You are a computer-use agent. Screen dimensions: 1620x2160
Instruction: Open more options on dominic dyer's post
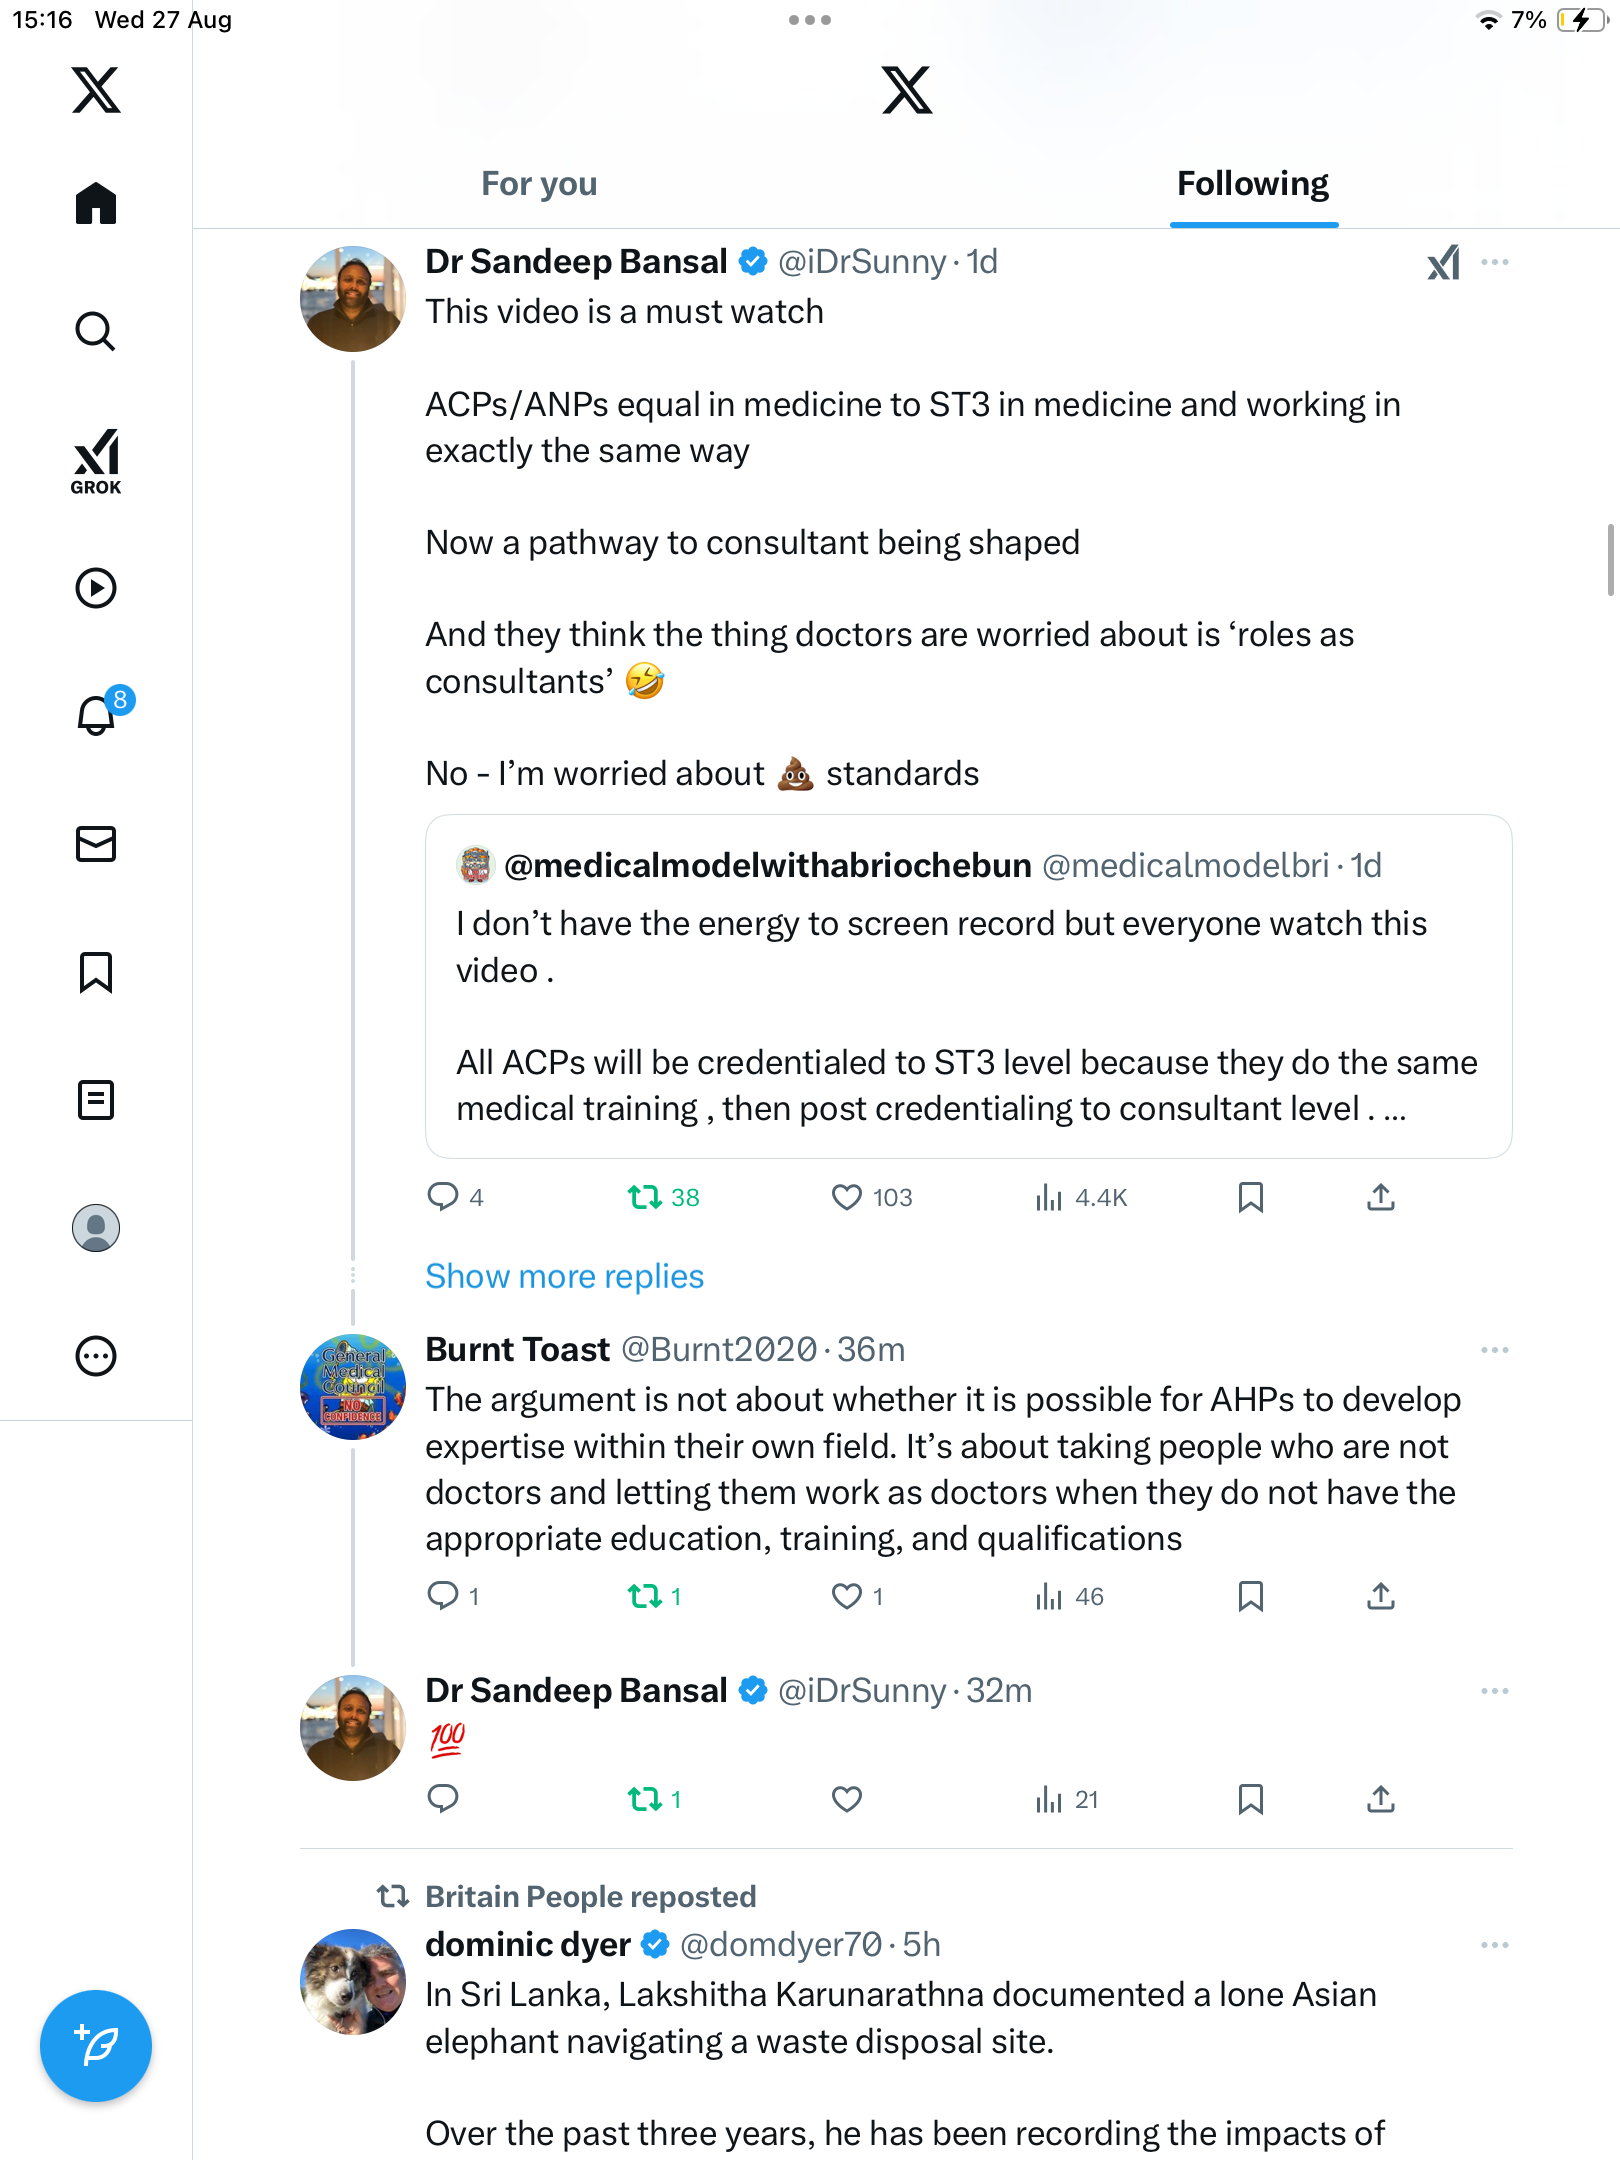(1494, 1945)
